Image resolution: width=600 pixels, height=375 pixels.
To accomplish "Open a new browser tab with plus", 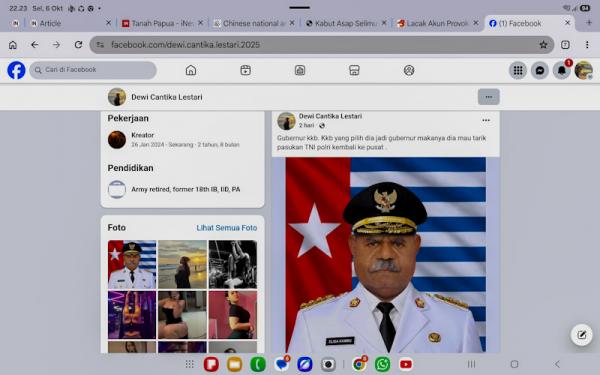I will (x=589, y=23).
